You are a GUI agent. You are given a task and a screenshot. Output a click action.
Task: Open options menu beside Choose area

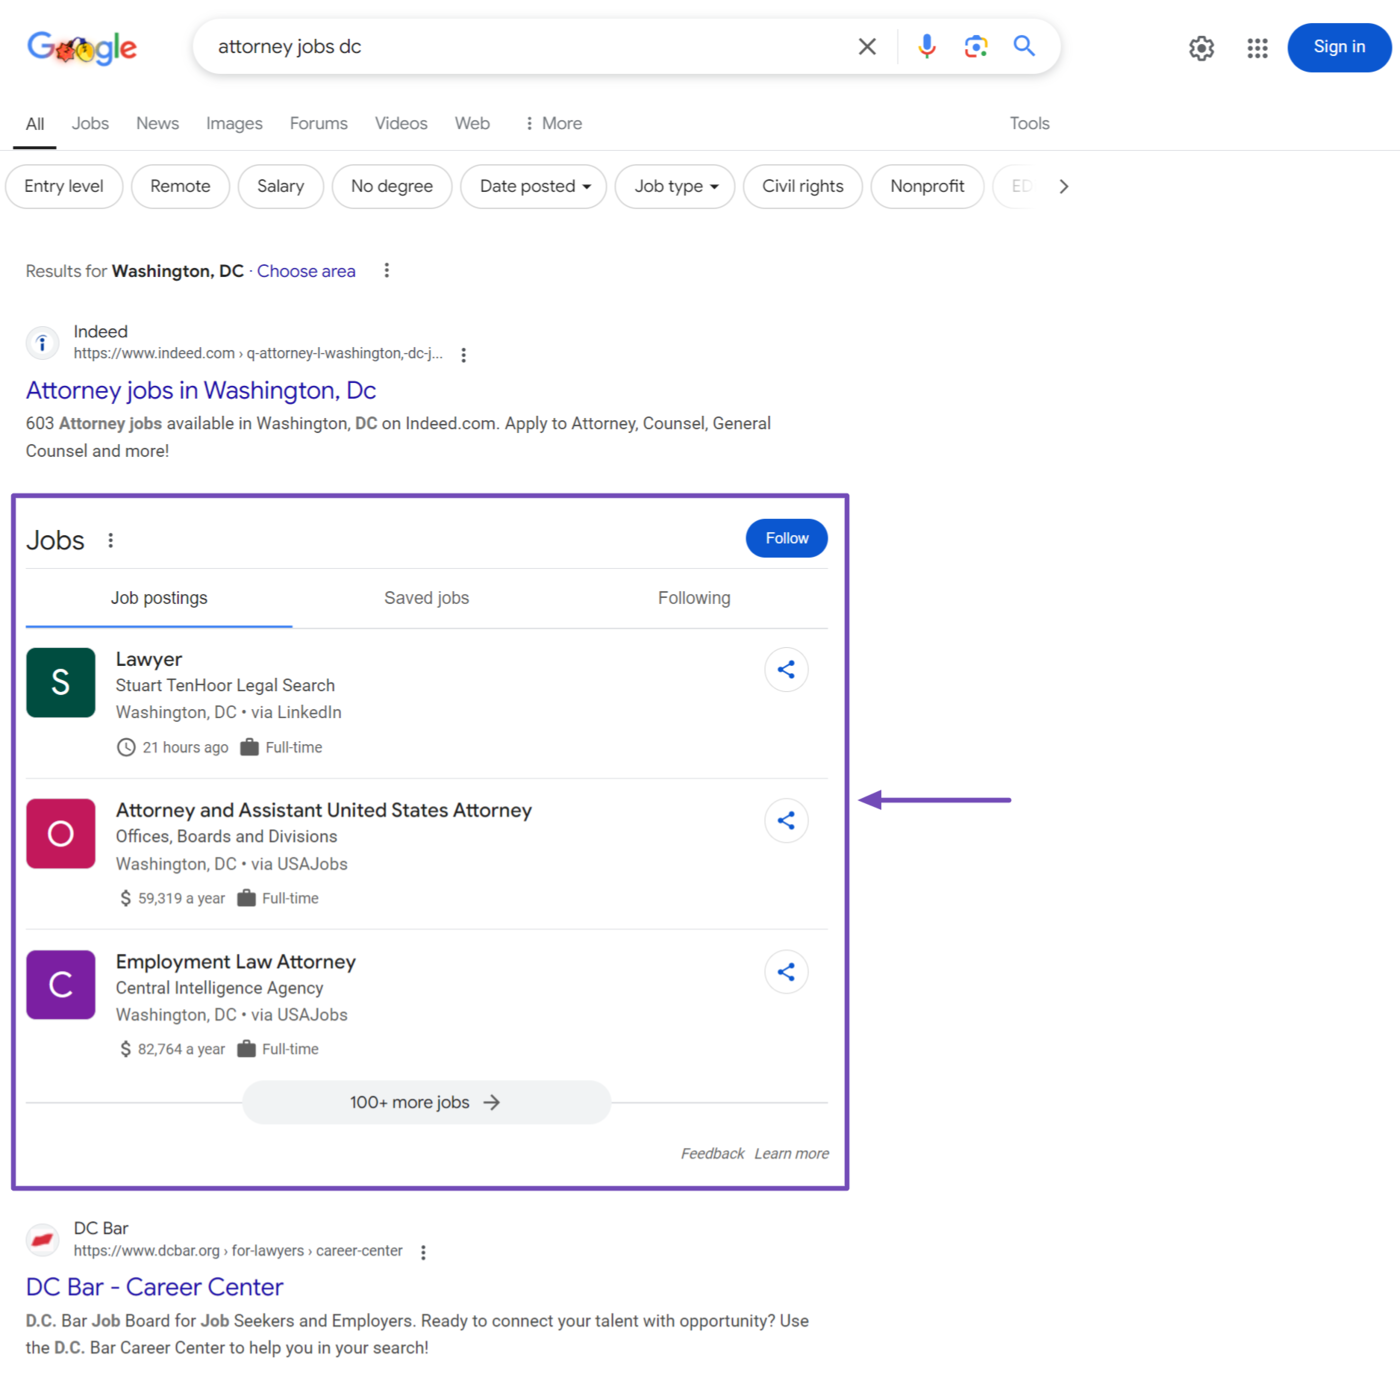pyautogui.click(x=387, y=271)
